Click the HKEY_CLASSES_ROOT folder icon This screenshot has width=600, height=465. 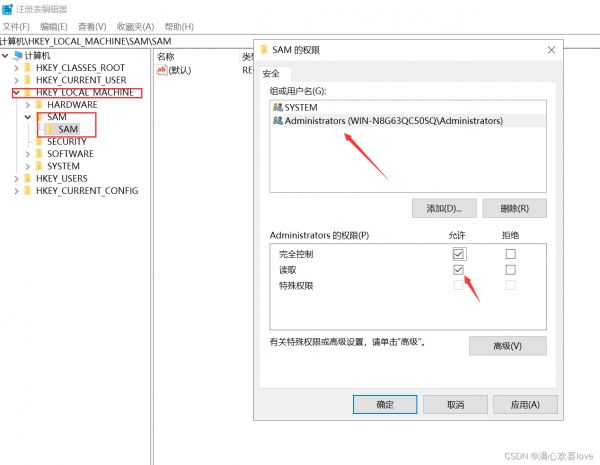click(28, 68)
